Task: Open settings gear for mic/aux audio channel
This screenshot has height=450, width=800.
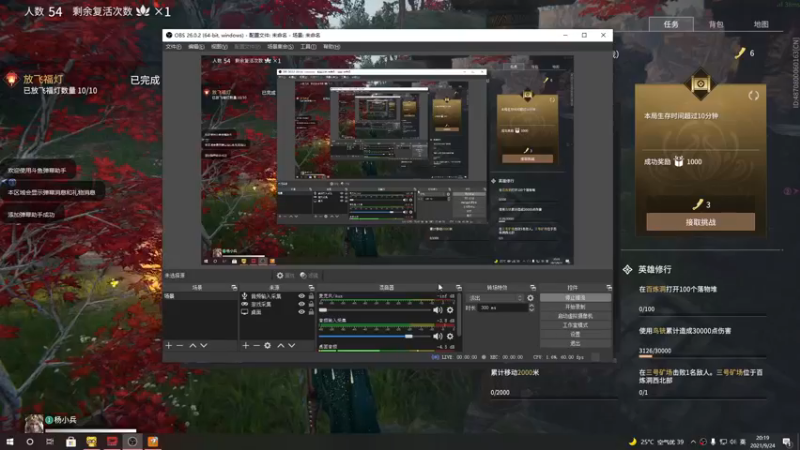Action: click(x=450, y=310)
